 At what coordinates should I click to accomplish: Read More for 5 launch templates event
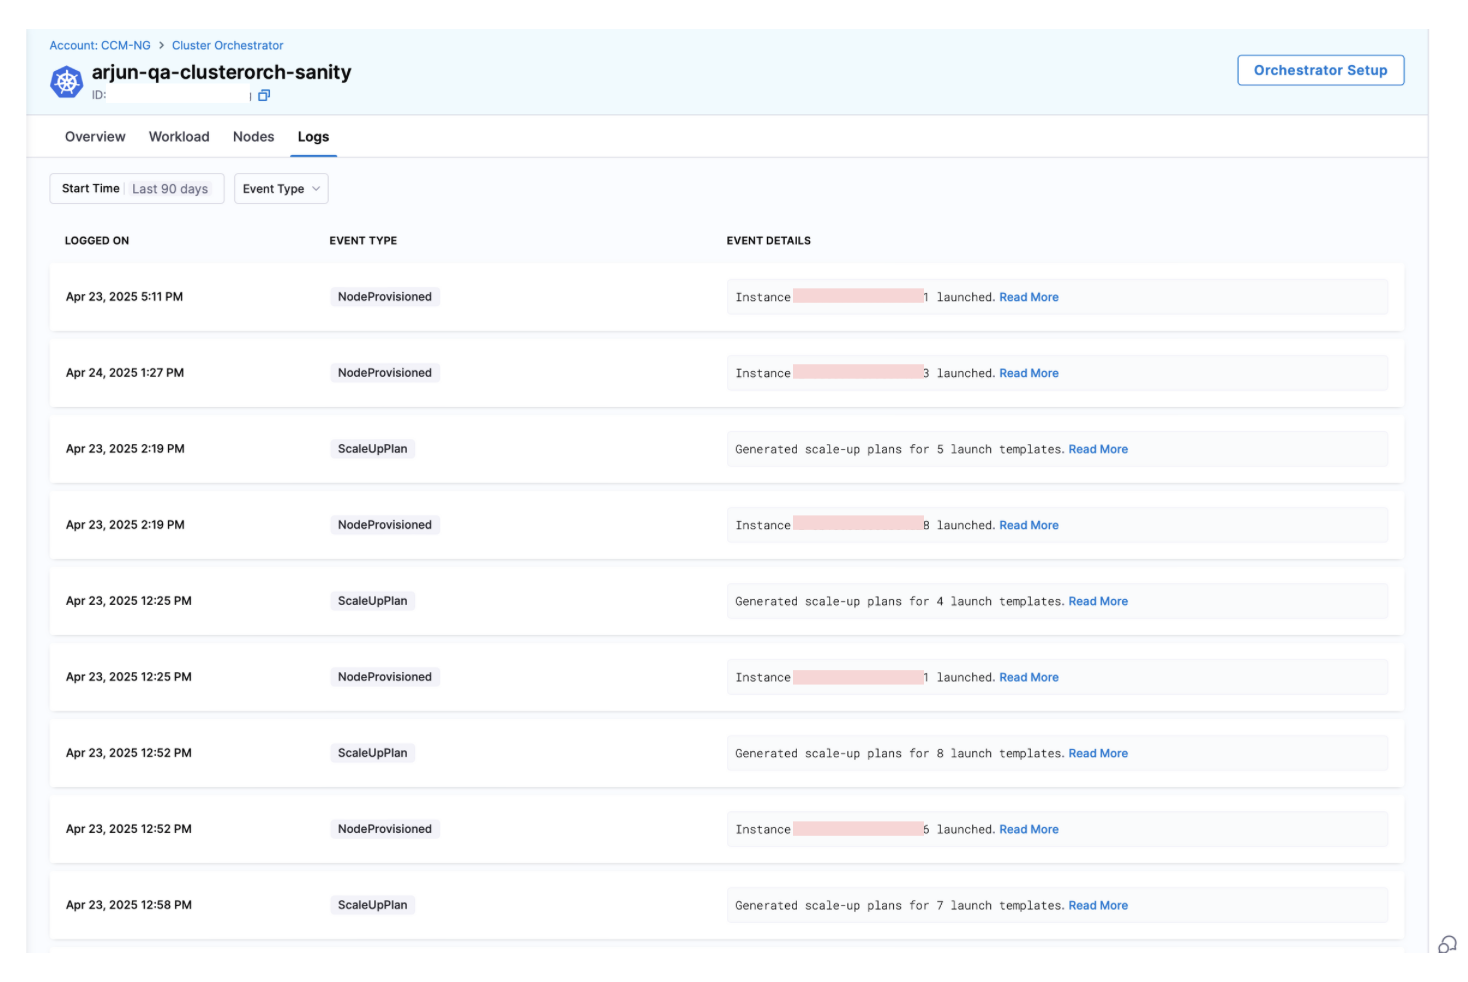[x=1098, y=449]
